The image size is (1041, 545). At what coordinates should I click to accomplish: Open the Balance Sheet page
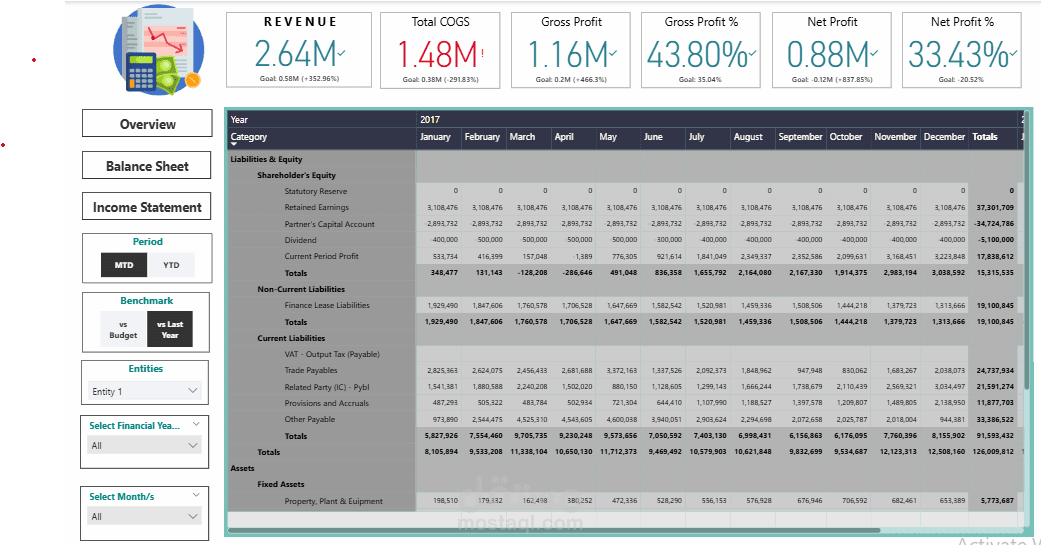coord(147,165)
